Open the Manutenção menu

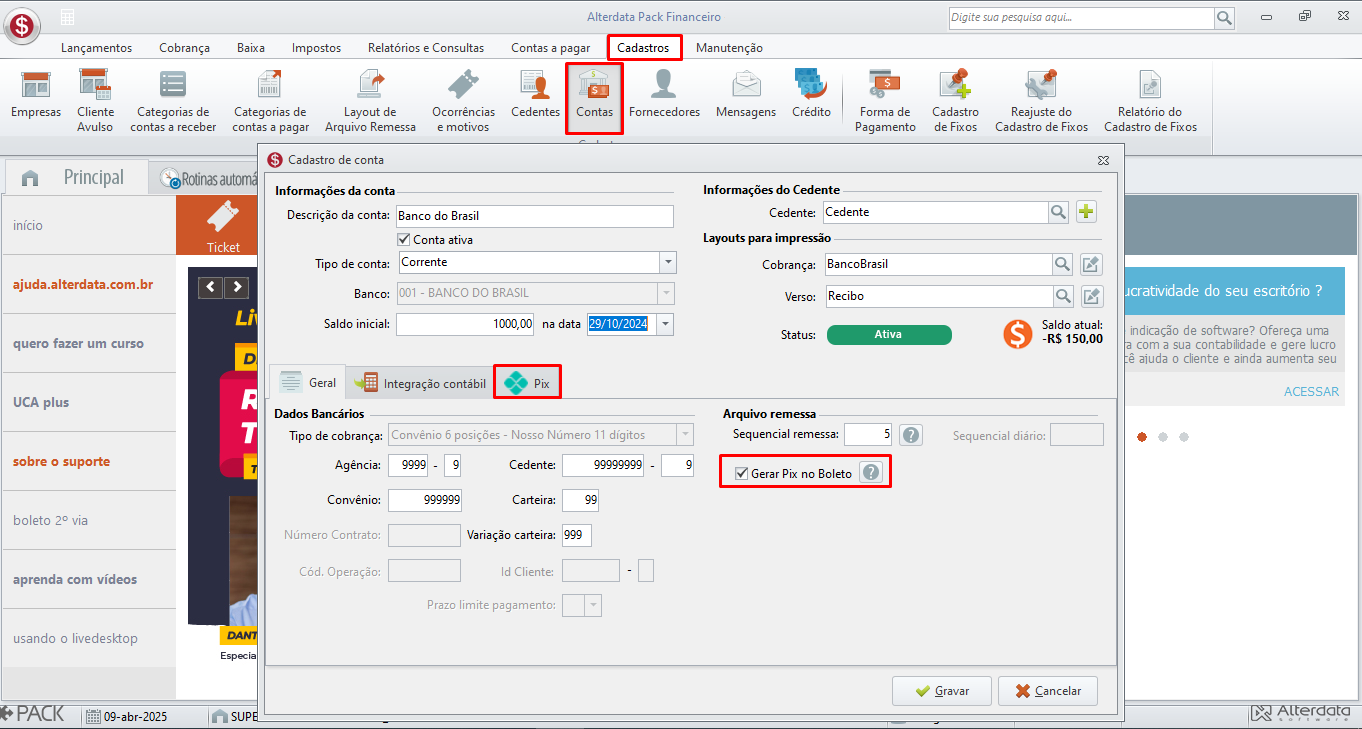tap(729, 48)
